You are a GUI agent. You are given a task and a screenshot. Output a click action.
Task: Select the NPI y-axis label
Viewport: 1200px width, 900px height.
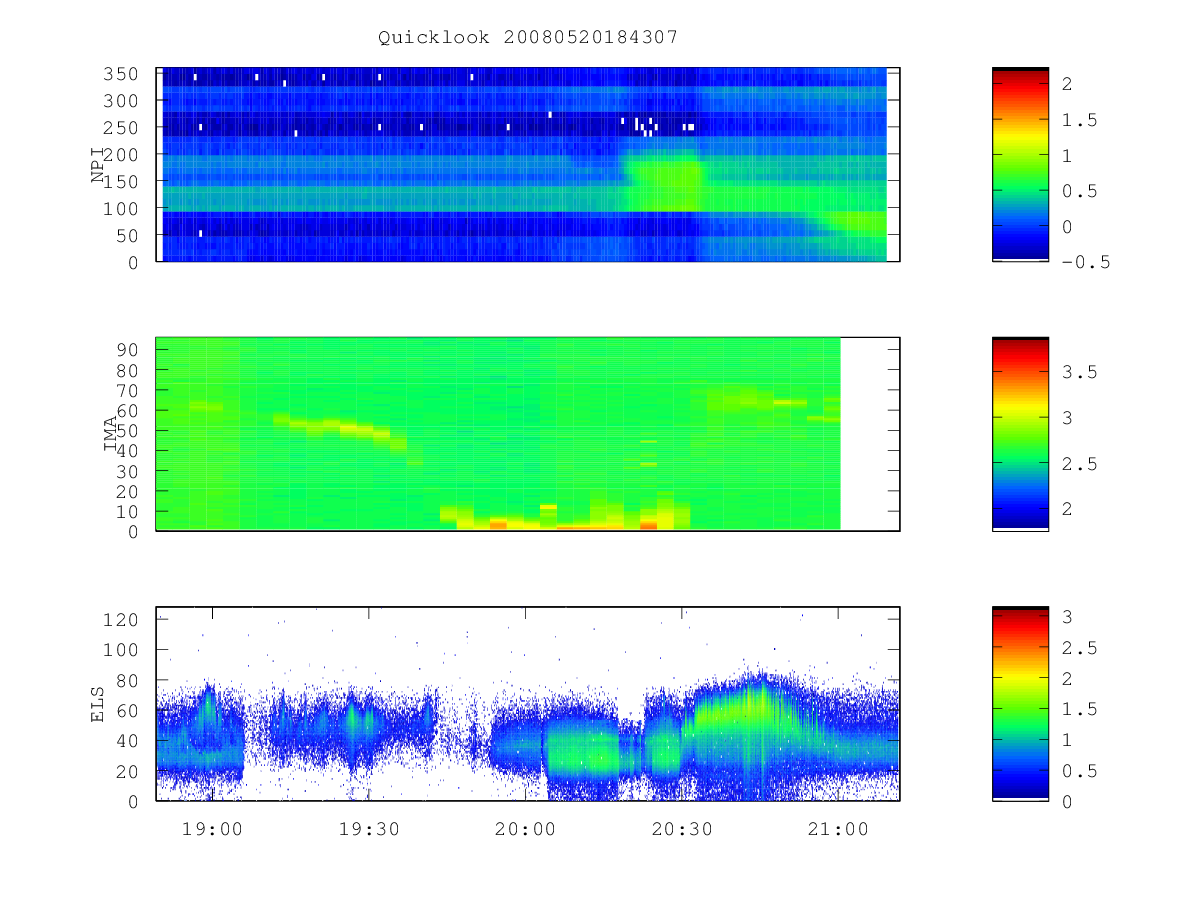(98, 165)
